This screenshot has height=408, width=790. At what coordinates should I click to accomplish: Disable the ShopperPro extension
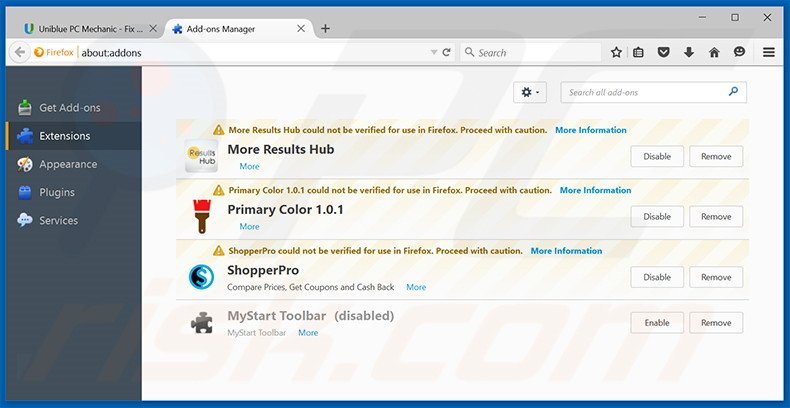(x=657, y=278)
